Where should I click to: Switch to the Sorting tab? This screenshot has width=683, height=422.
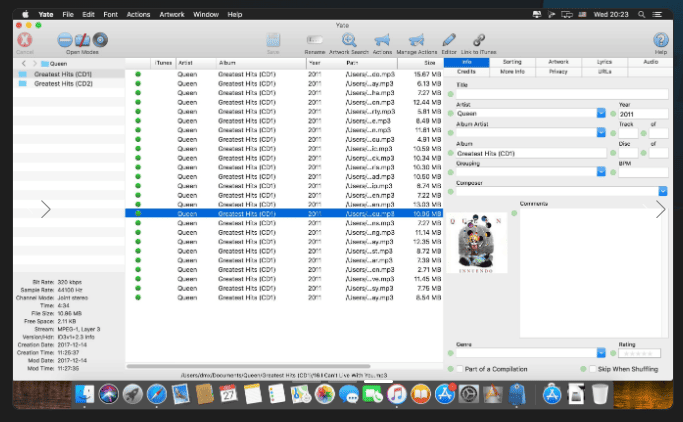tap(512, 62)
